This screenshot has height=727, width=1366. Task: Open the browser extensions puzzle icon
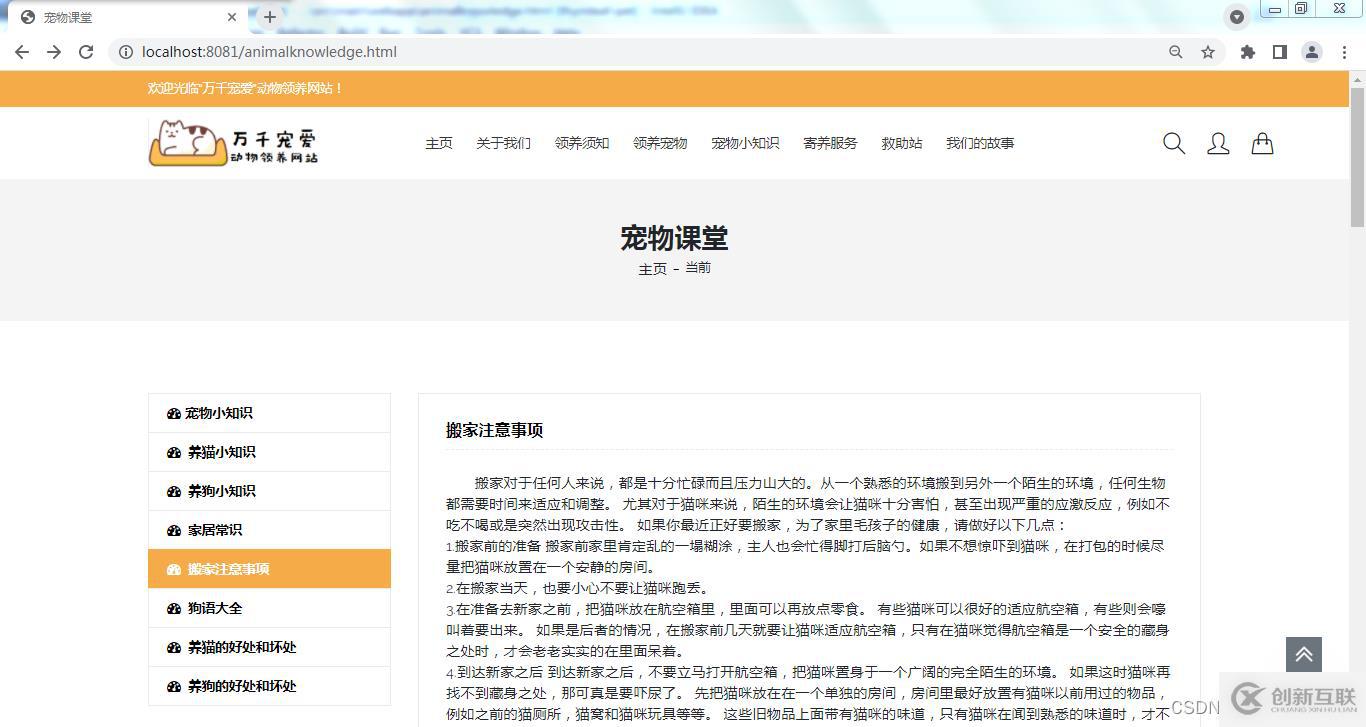point(1247,52)
